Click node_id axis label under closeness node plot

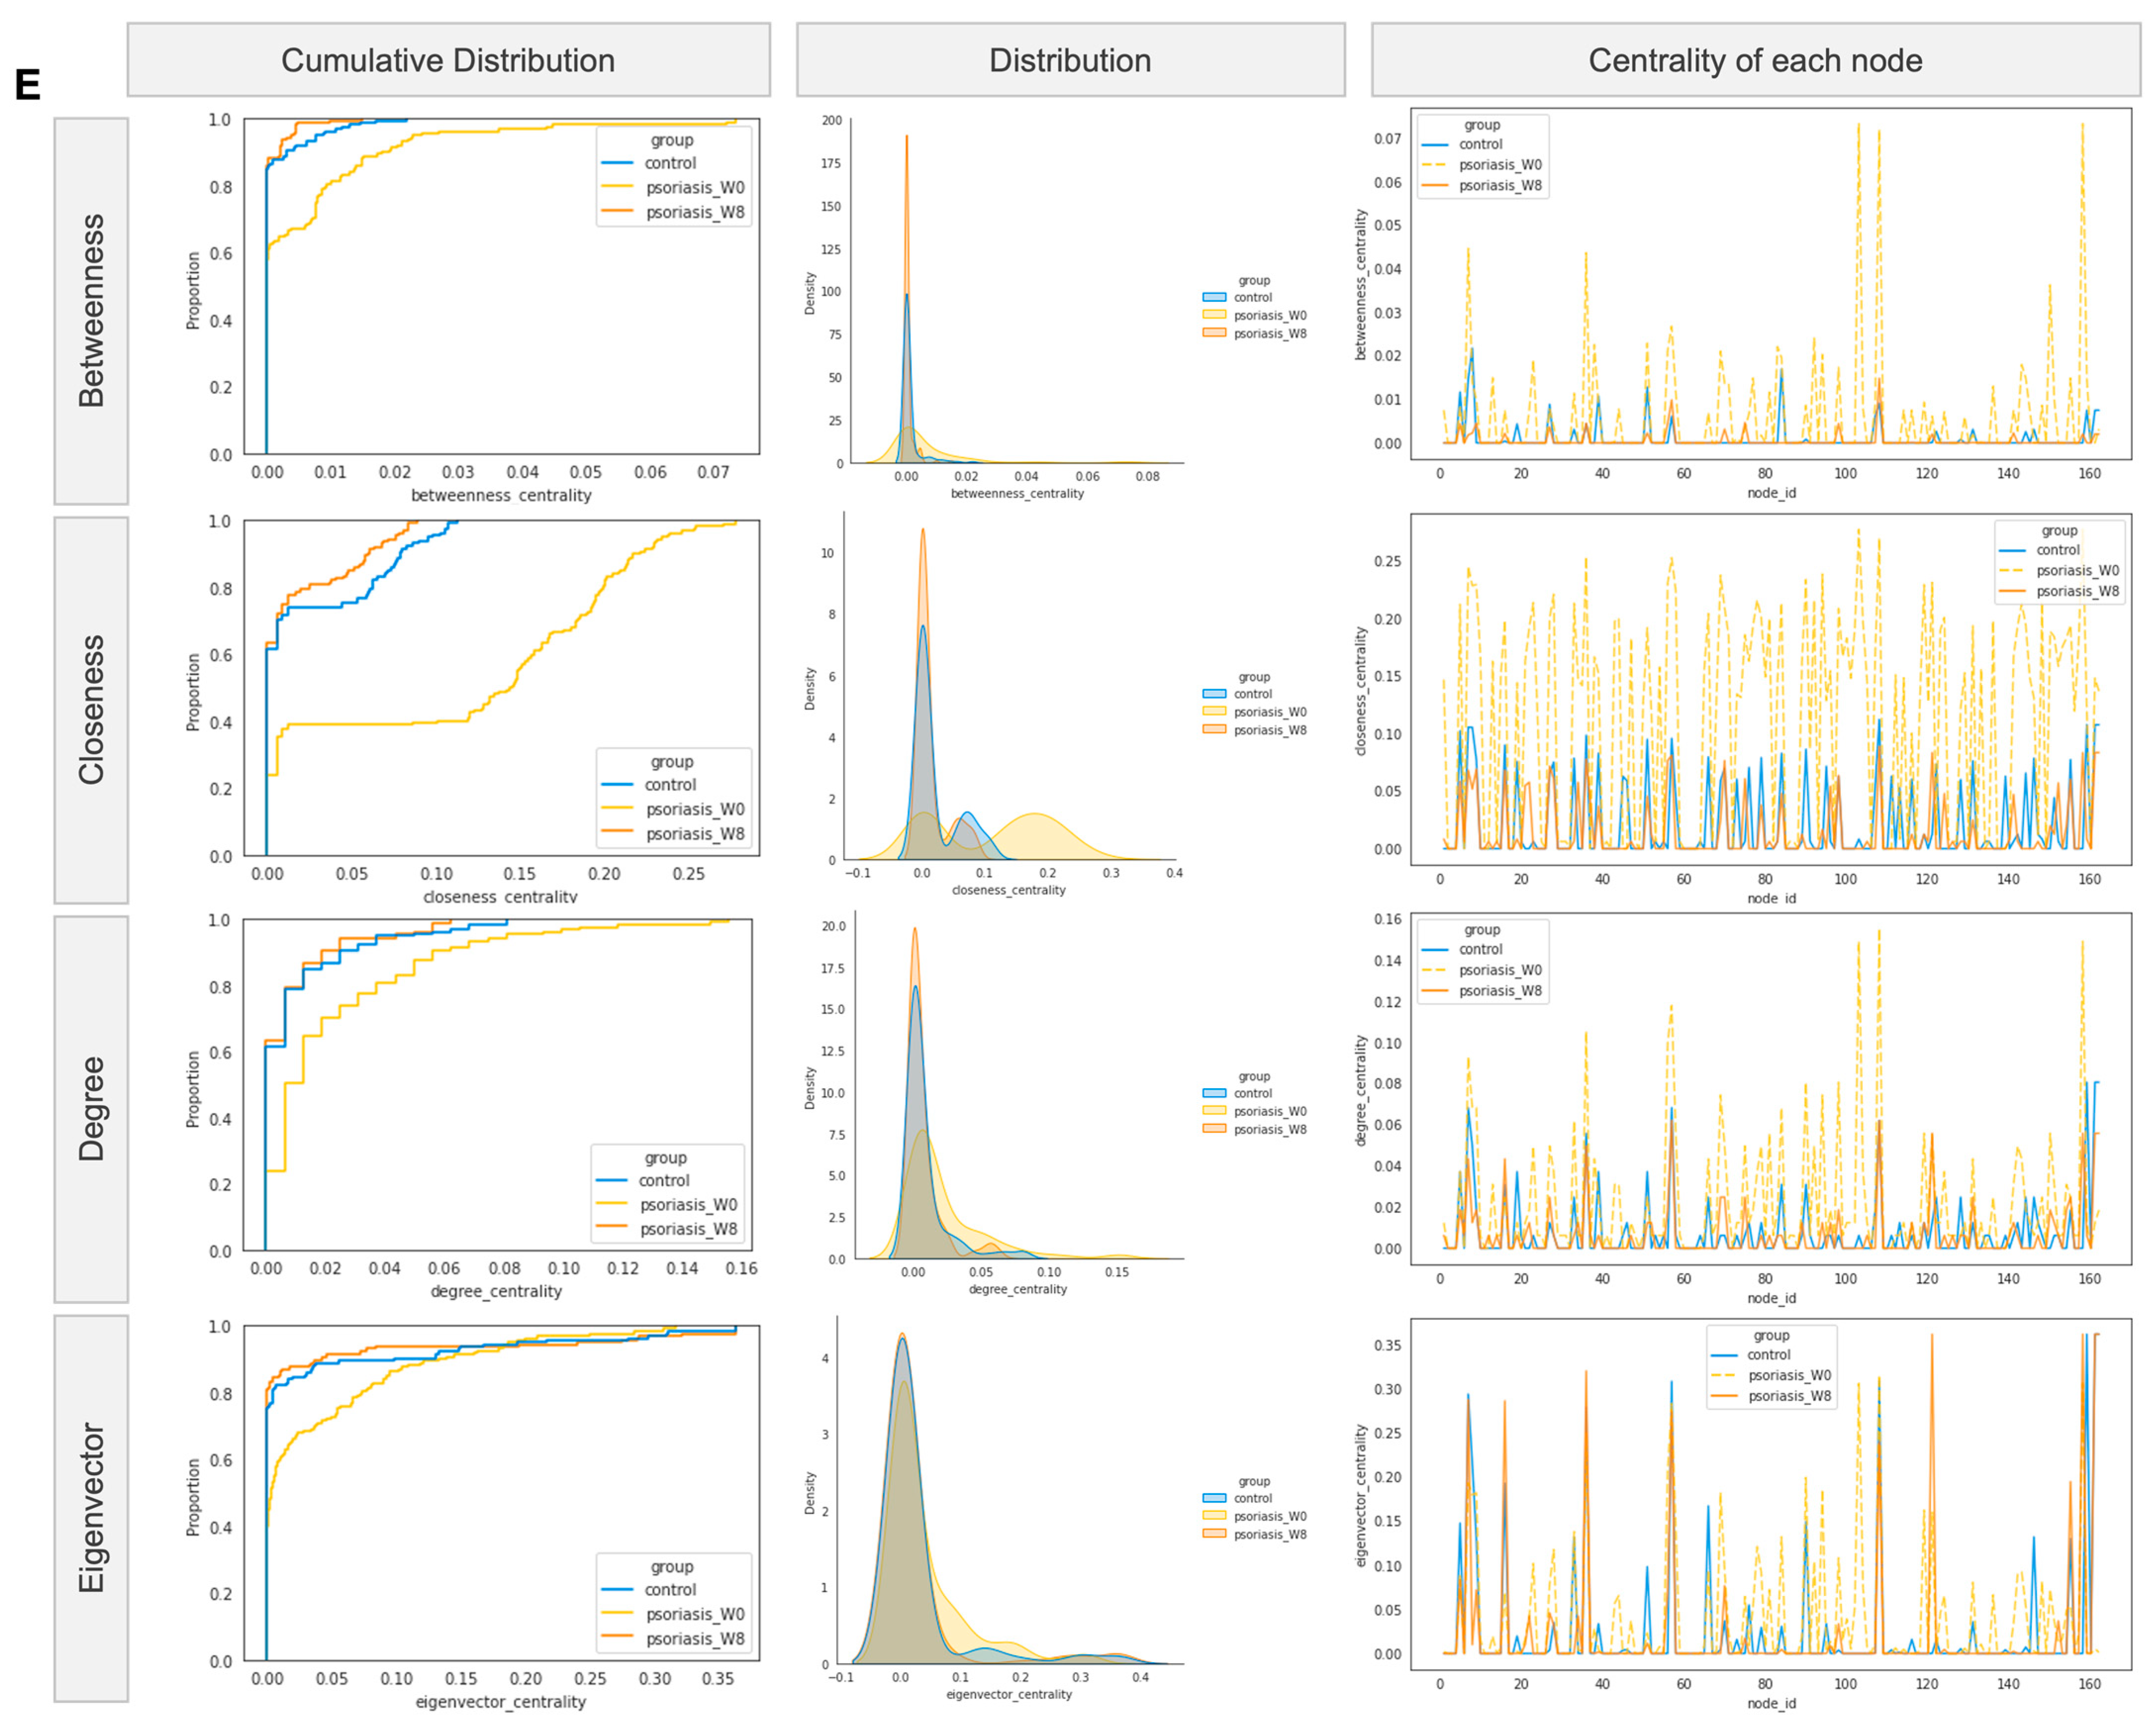tap(1771, 898)
